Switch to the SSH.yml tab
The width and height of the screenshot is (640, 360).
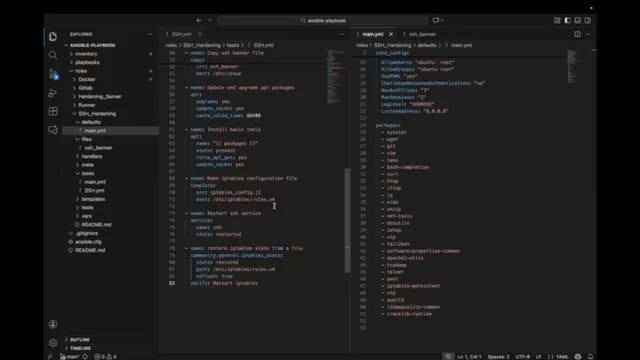point(181,34)
